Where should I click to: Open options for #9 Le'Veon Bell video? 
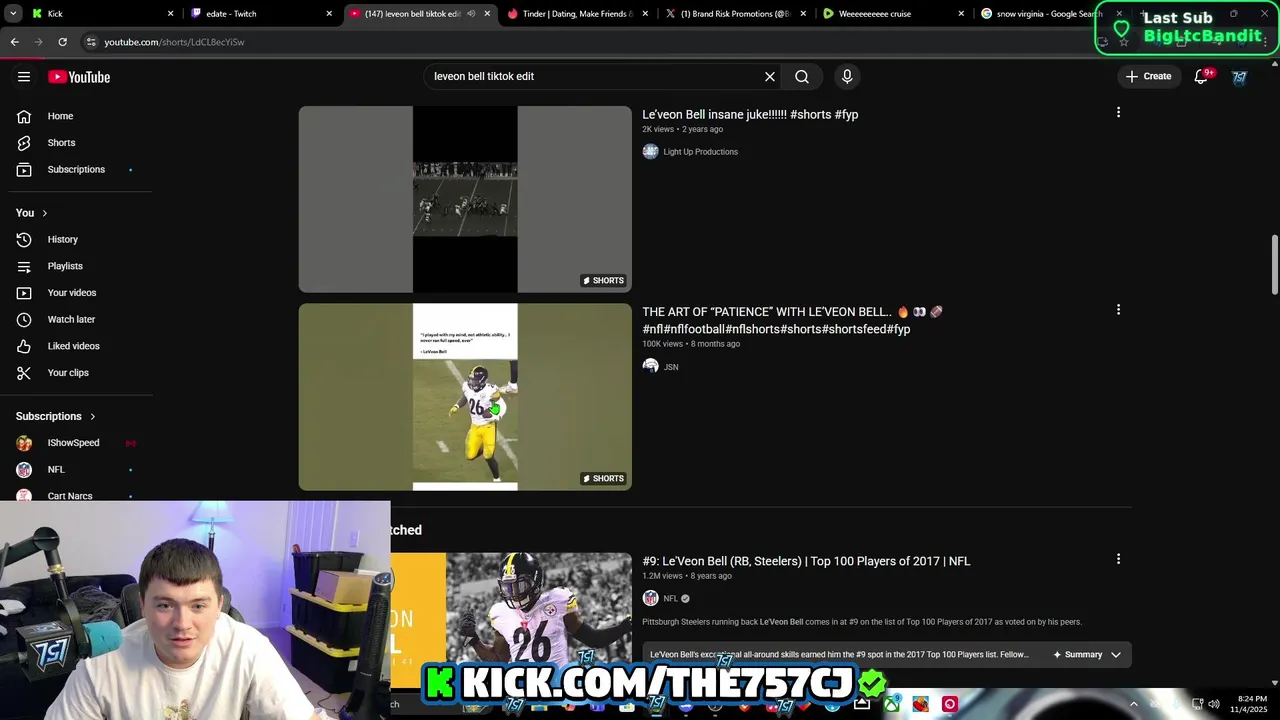point(1118,559)
